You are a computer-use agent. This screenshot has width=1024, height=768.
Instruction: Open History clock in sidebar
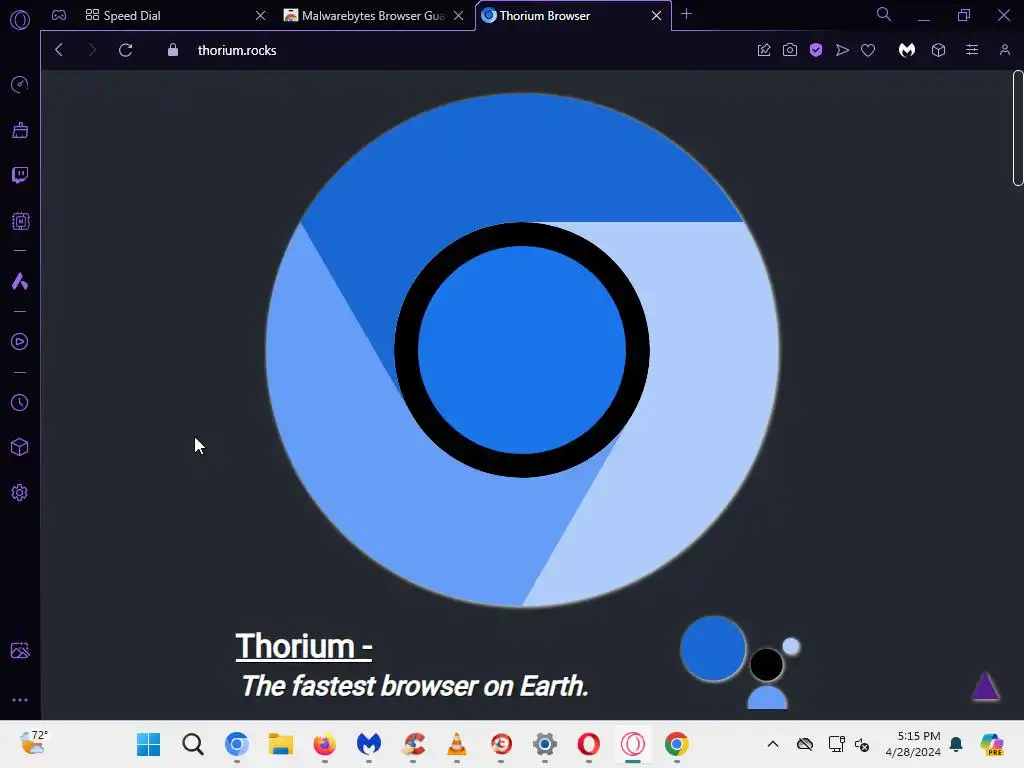tap(20, 402)
